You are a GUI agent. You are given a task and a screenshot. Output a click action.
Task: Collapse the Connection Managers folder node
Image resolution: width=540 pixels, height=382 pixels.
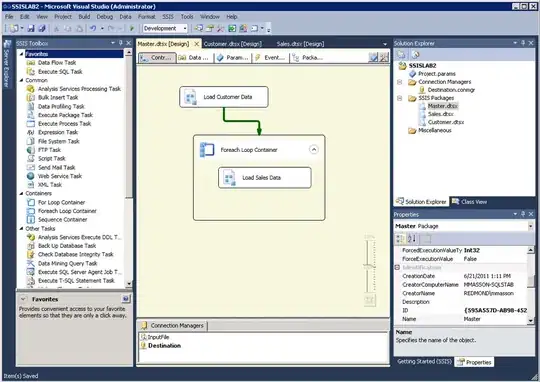pyautogui.click(x=399, y=82)
